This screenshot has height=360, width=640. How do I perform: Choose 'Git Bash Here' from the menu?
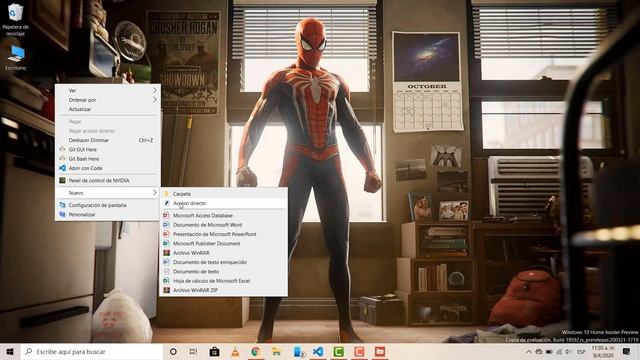coord(107,159)
